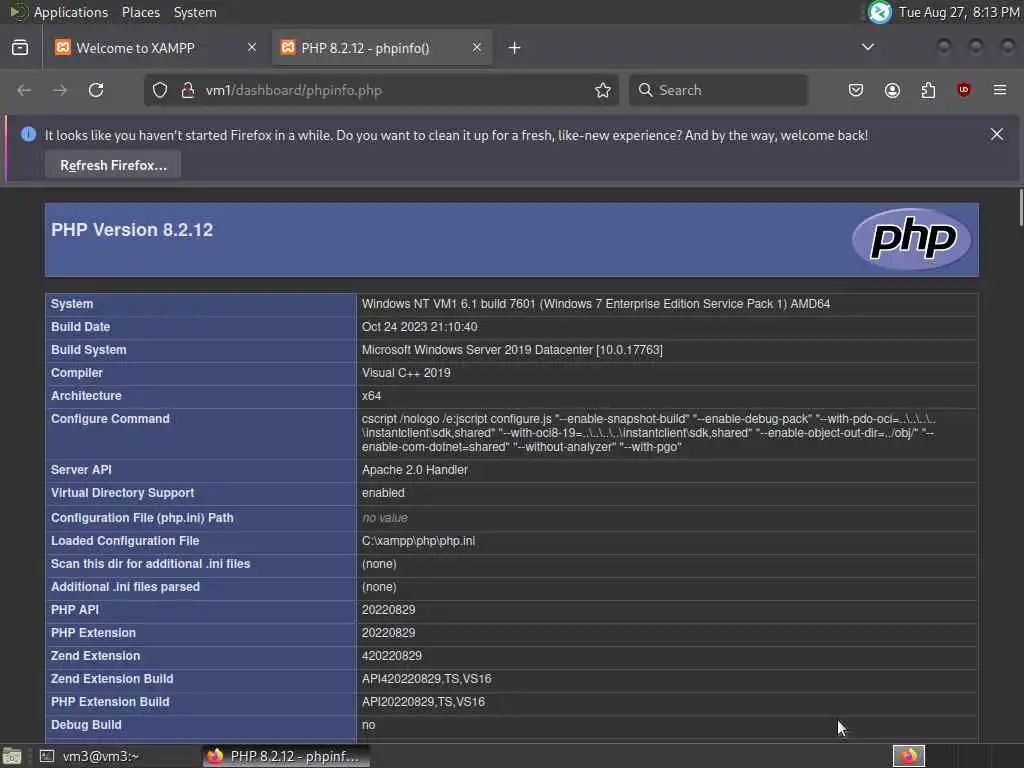Bookmark this page with the star
This screenshot has width=1024, height=768.
tap(603, 90)
